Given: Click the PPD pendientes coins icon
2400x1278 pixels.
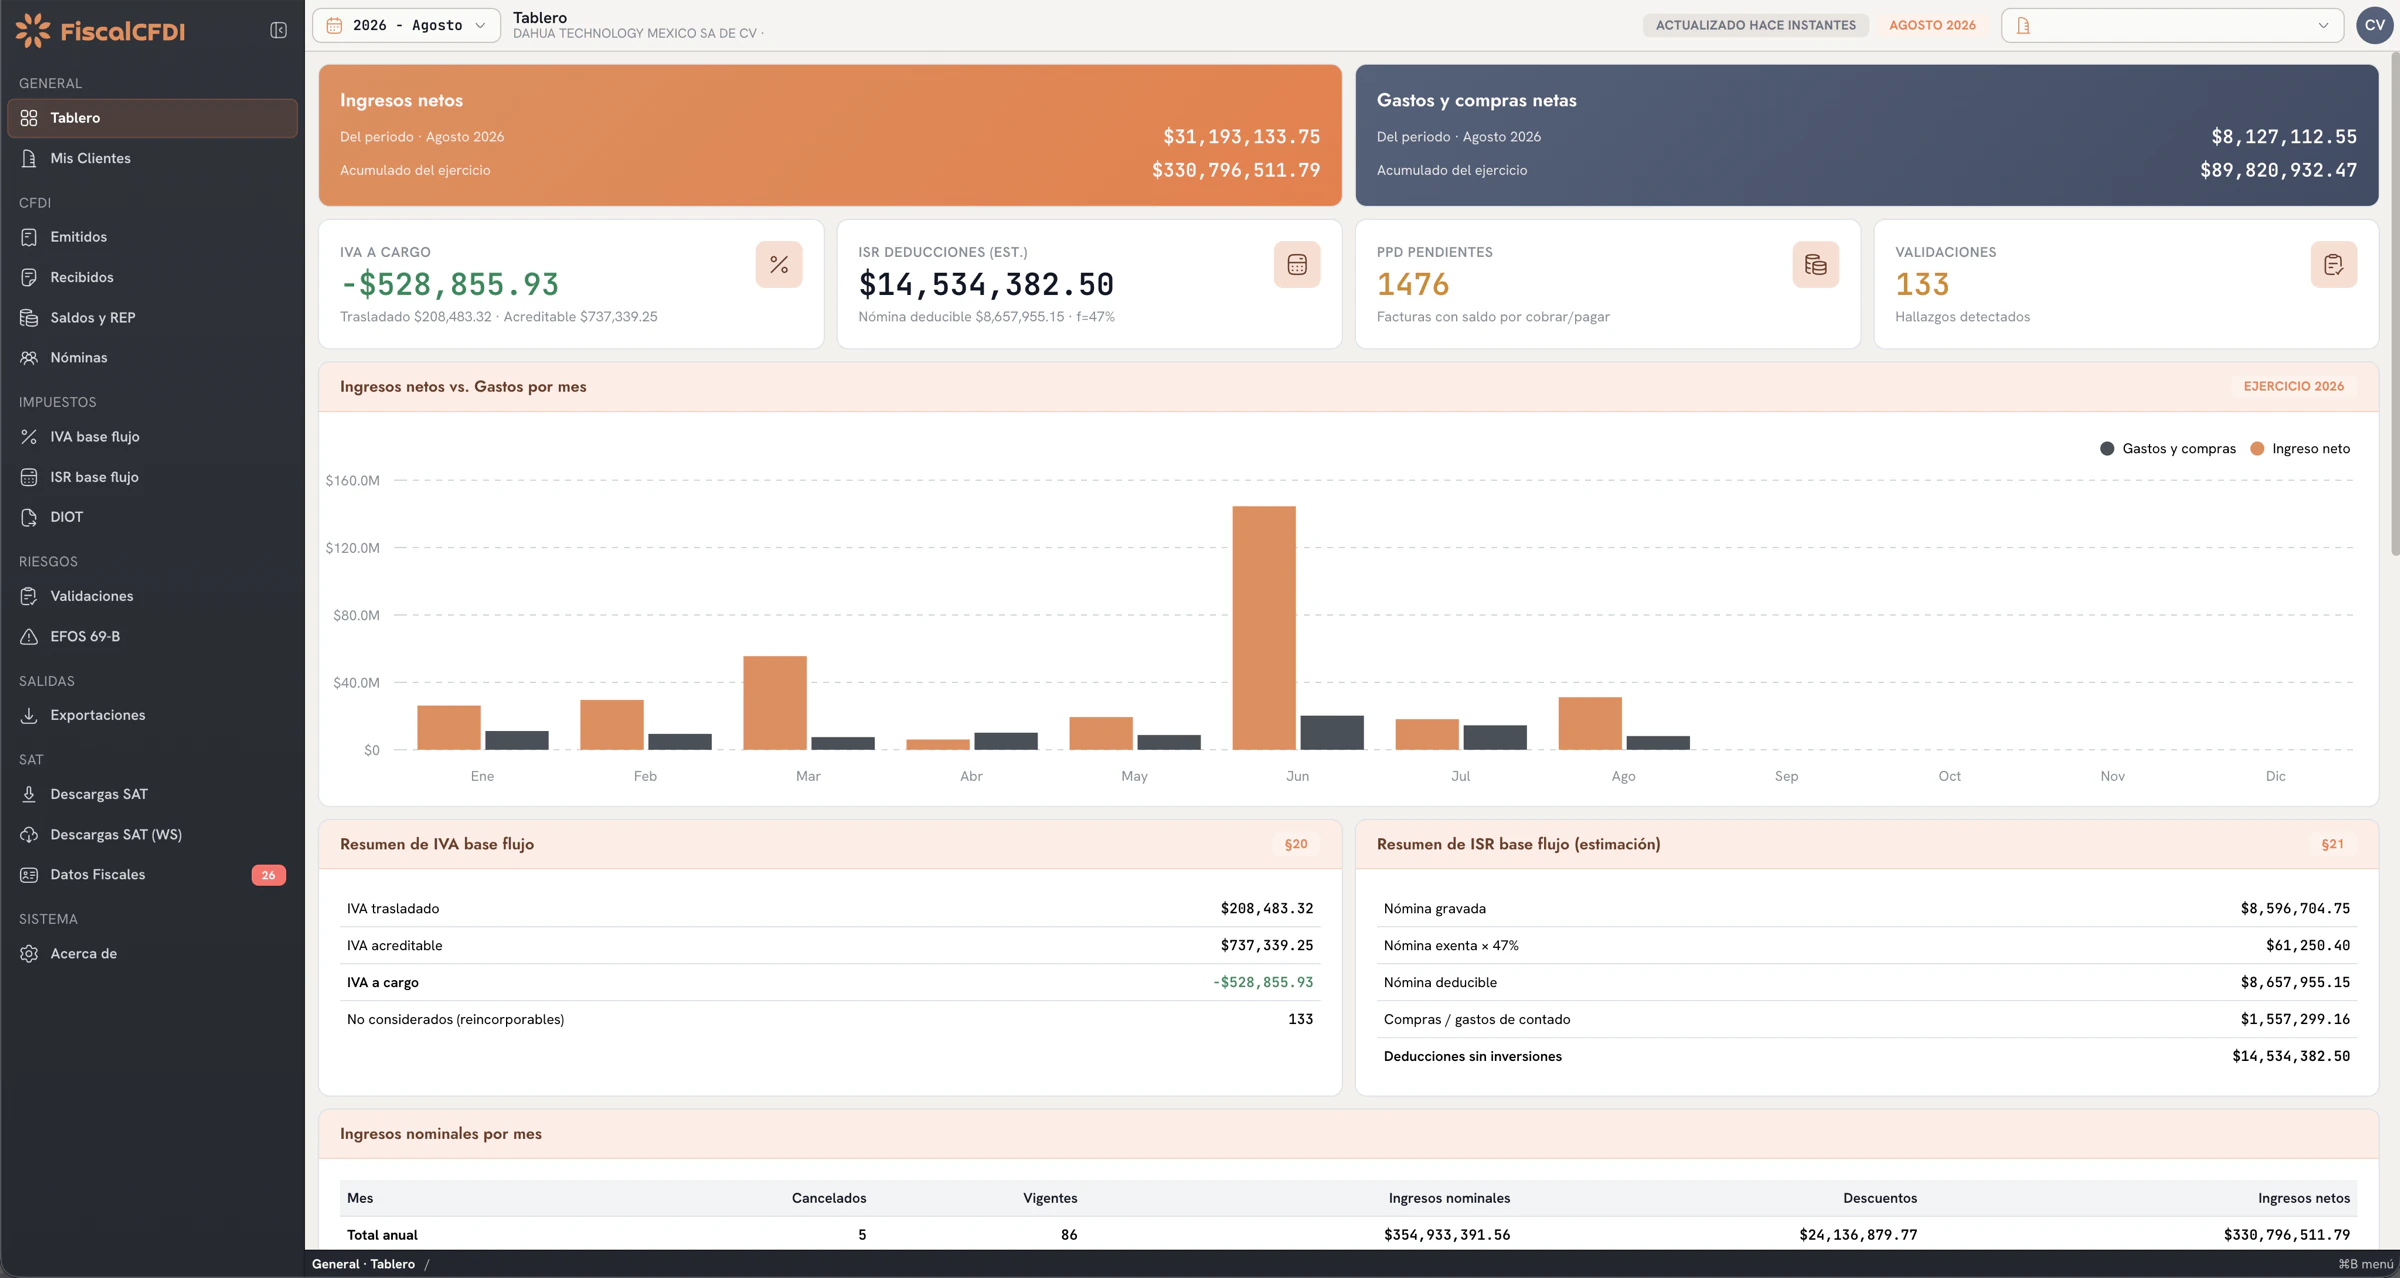Looking at the screenshot, I should [x=1815, y=265].
